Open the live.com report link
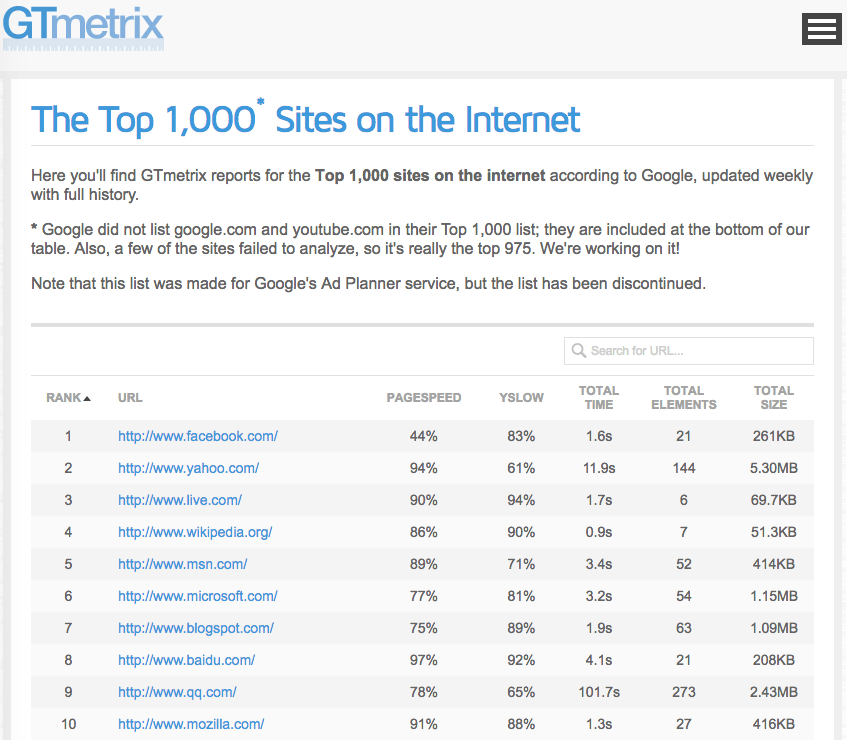This screenshot has width=847, height=740. [180, 500]
